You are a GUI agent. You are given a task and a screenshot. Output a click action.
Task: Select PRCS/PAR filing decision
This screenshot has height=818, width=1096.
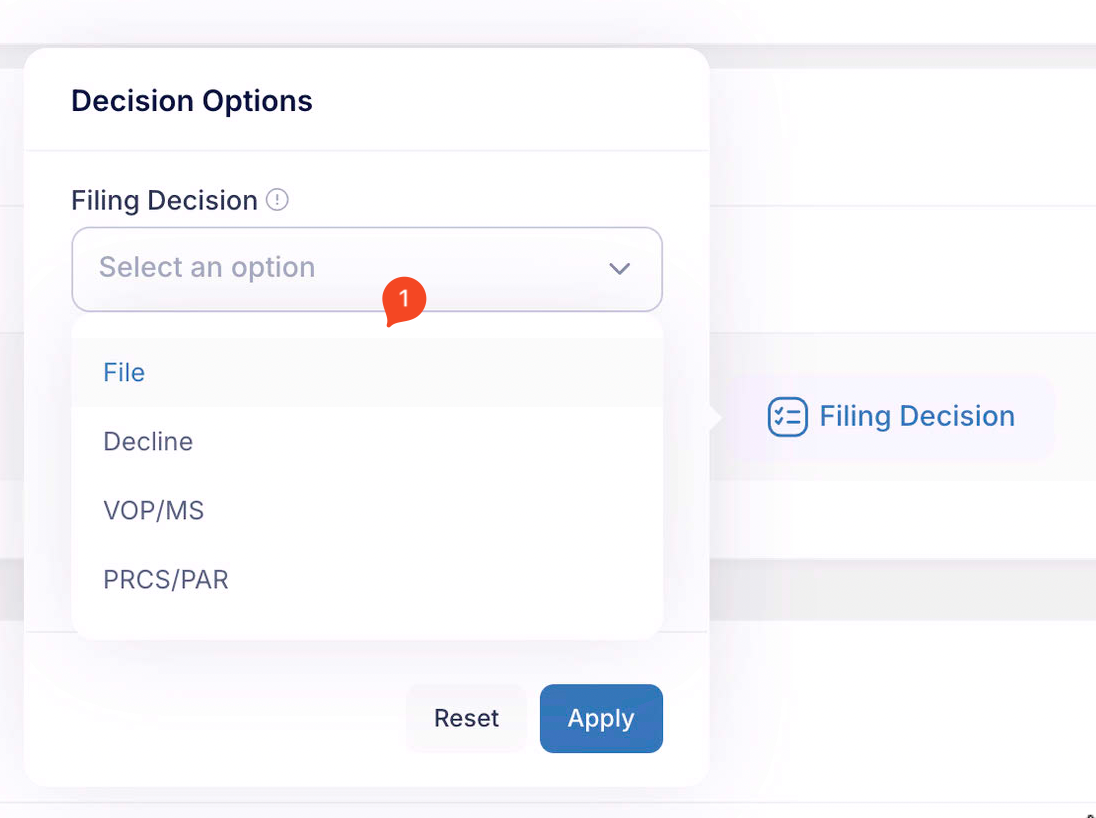(x=367, y=580)
